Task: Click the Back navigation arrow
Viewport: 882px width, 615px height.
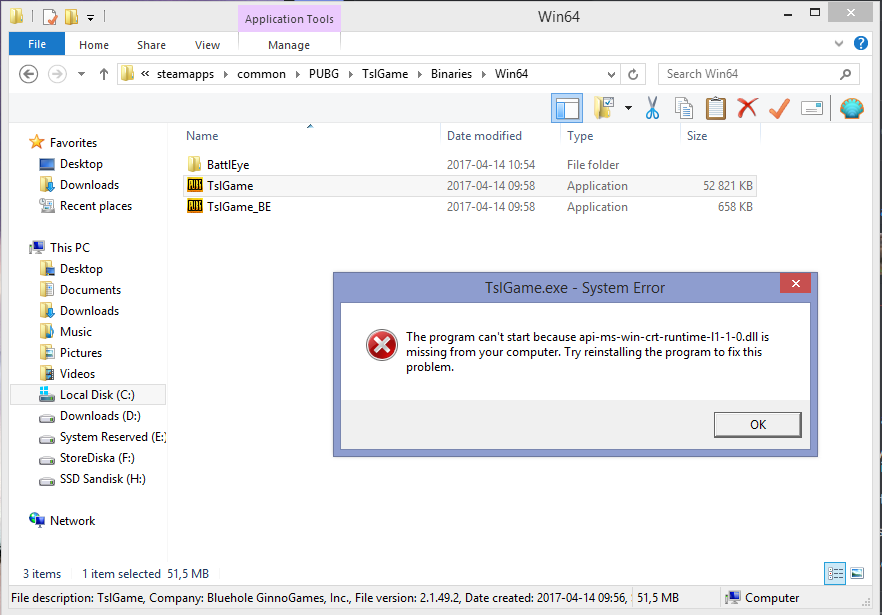Action: 28,74
